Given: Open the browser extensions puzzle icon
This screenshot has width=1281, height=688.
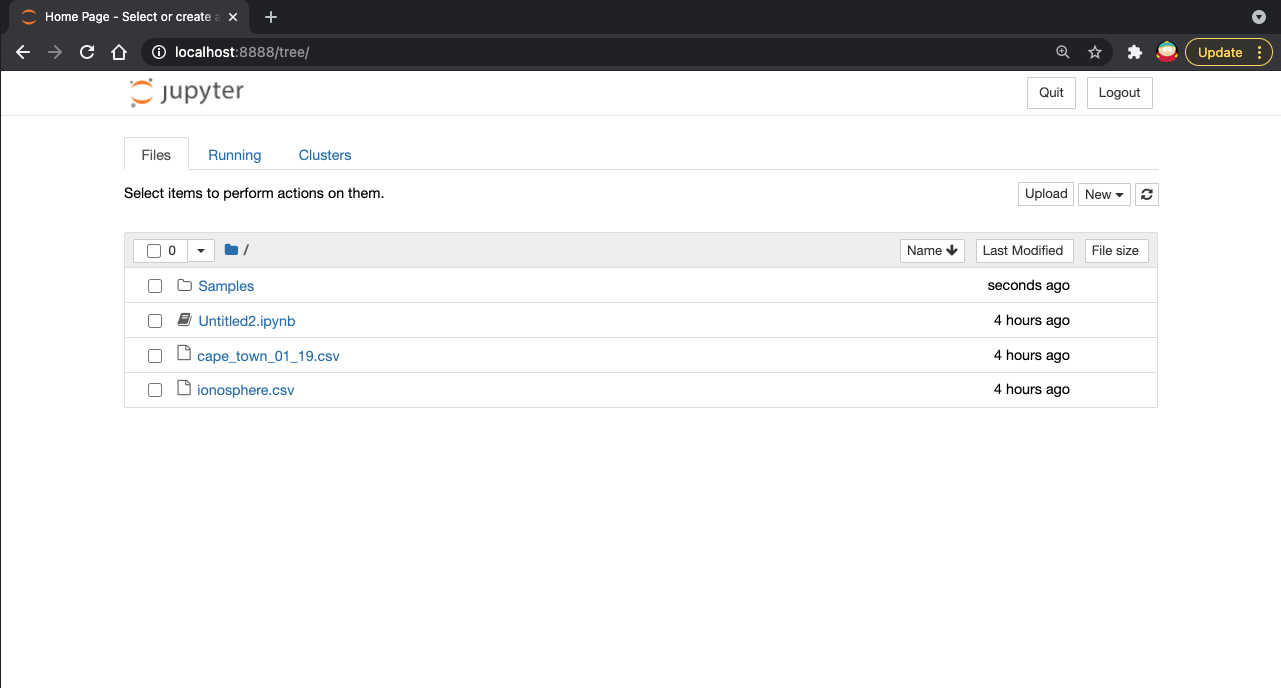Looking at the screenshot, I should (x=1134, y=52).
